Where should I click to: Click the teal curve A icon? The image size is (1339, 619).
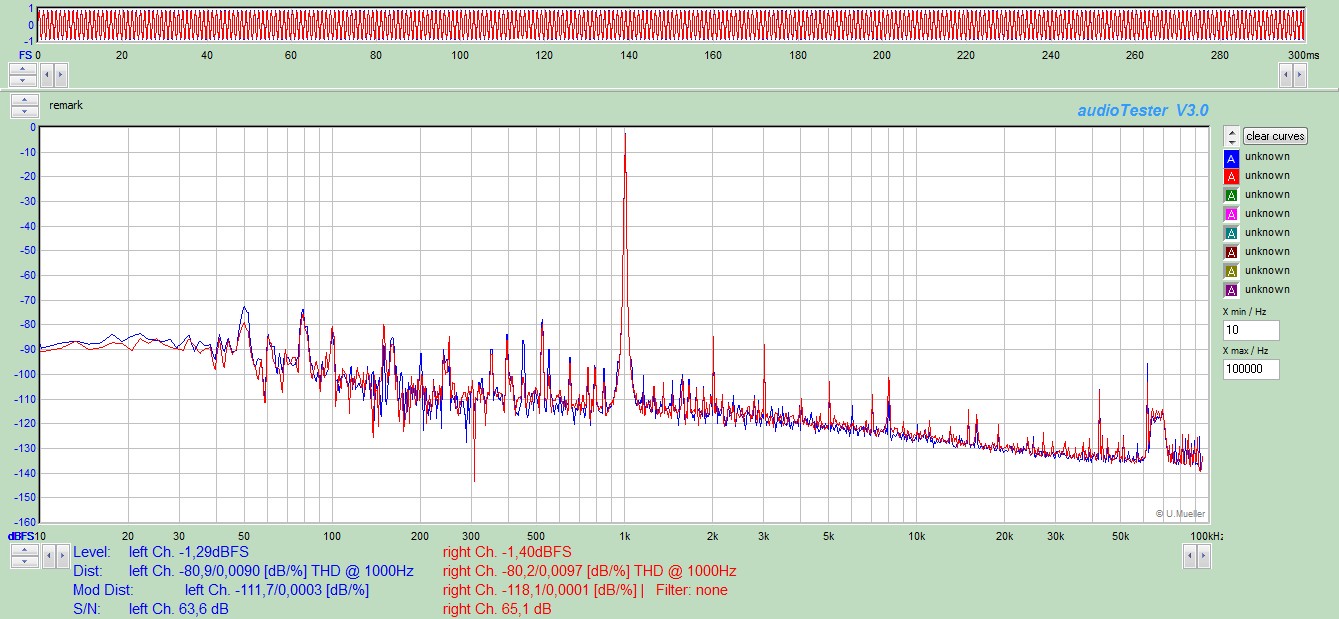(x=1231, y=233)
